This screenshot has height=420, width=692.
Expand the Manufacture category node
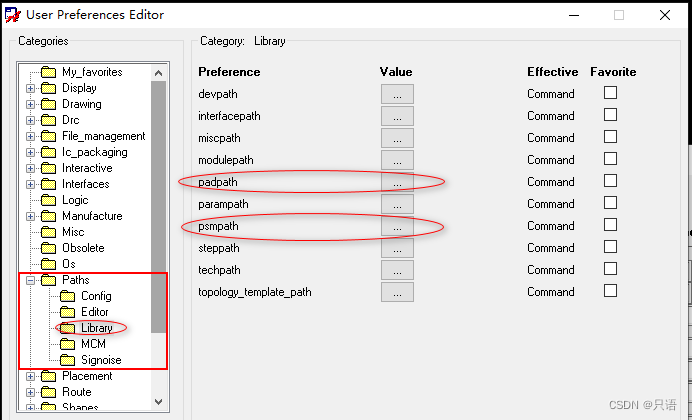(31, 216)
